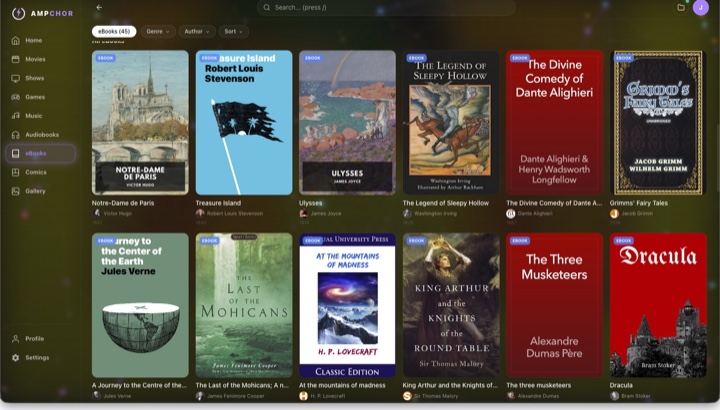This screenshot has width=720, height=410.
Task: Click H. P. Lovecraft author avatar
Action: click(x=304, y=396)
